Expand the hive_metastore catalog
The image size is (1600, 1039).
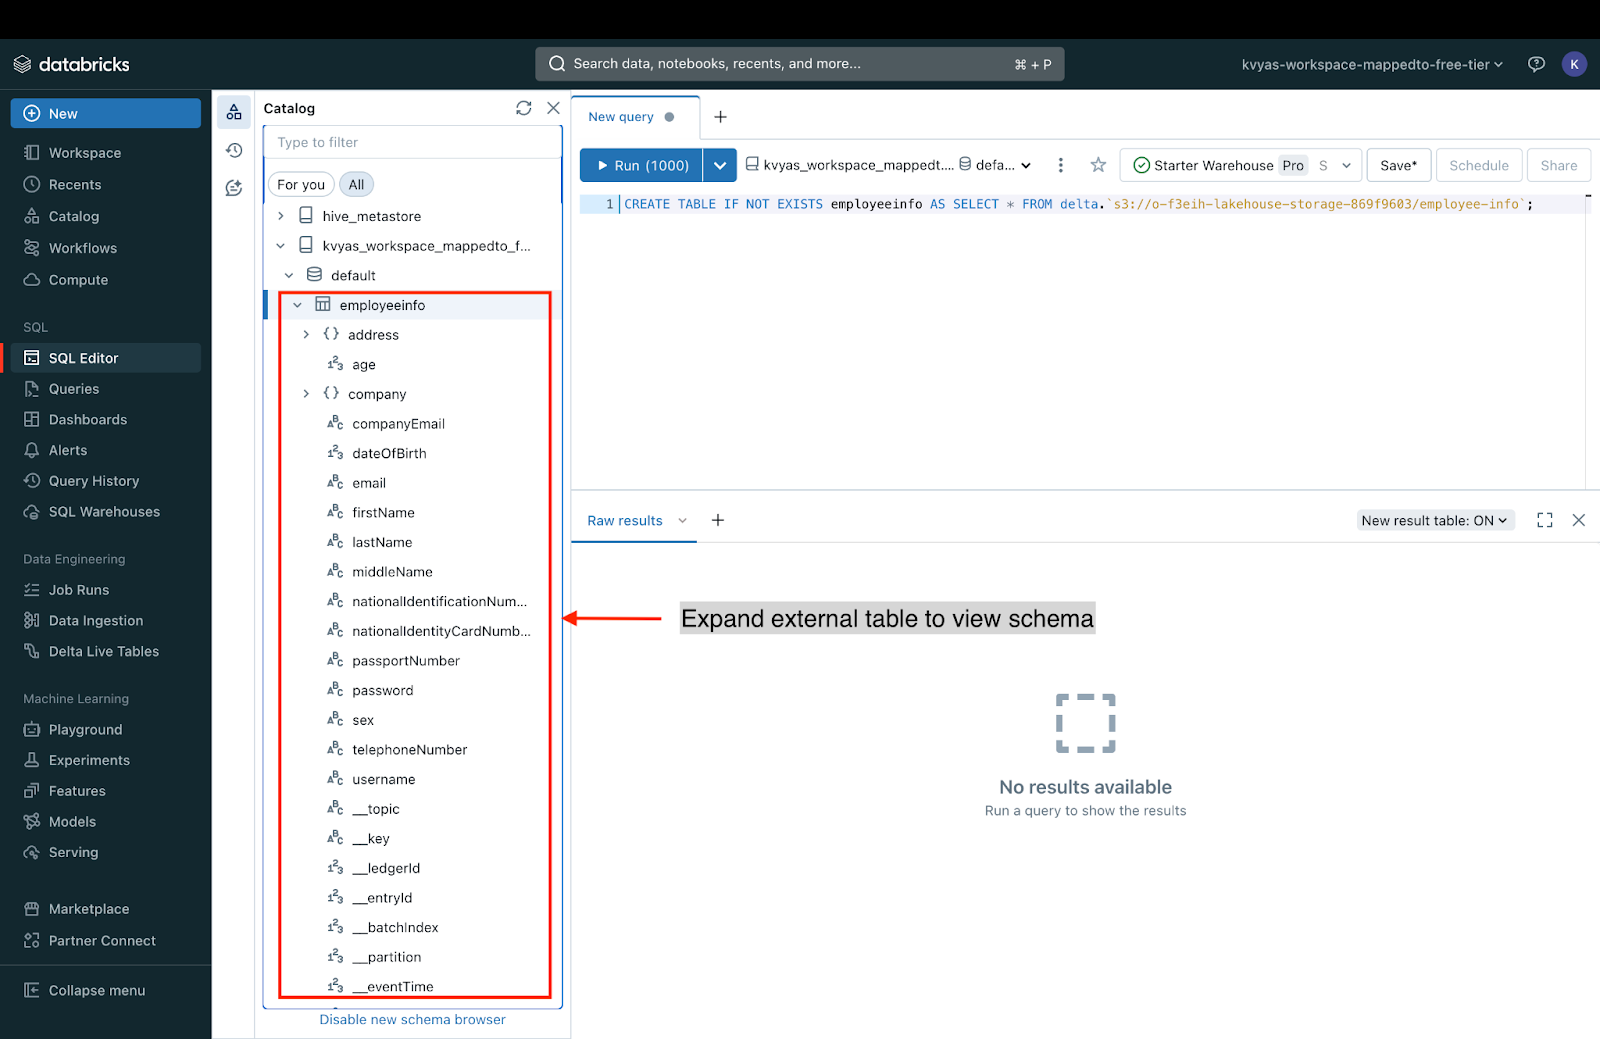point(281,216)
